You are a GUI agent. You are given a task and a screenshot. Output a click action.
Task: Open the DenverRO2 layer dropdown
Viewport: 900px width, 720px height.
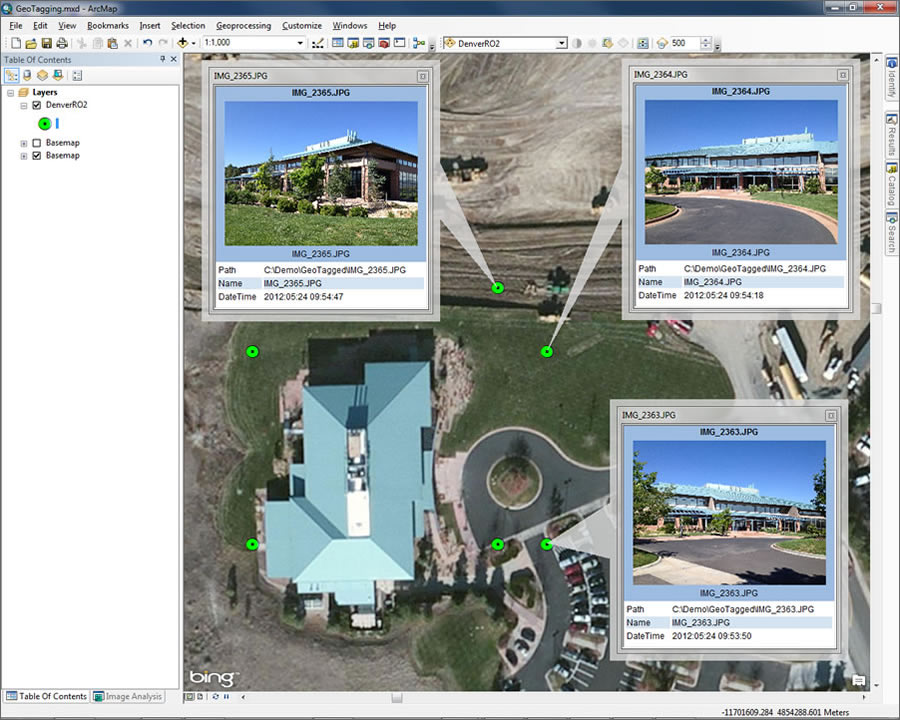[561, 43]
